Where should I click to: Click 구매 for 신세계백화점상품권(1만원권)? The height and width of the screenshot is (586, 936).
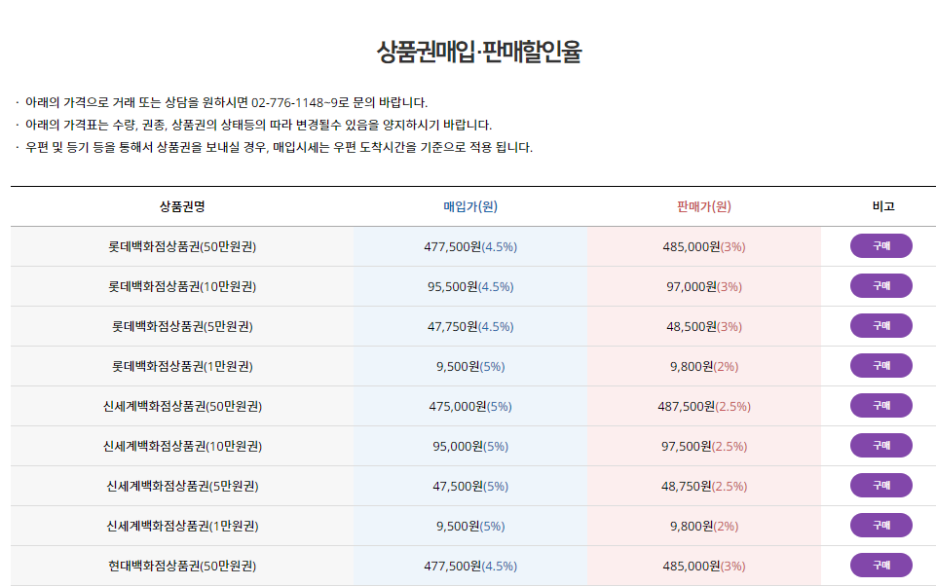881,526
